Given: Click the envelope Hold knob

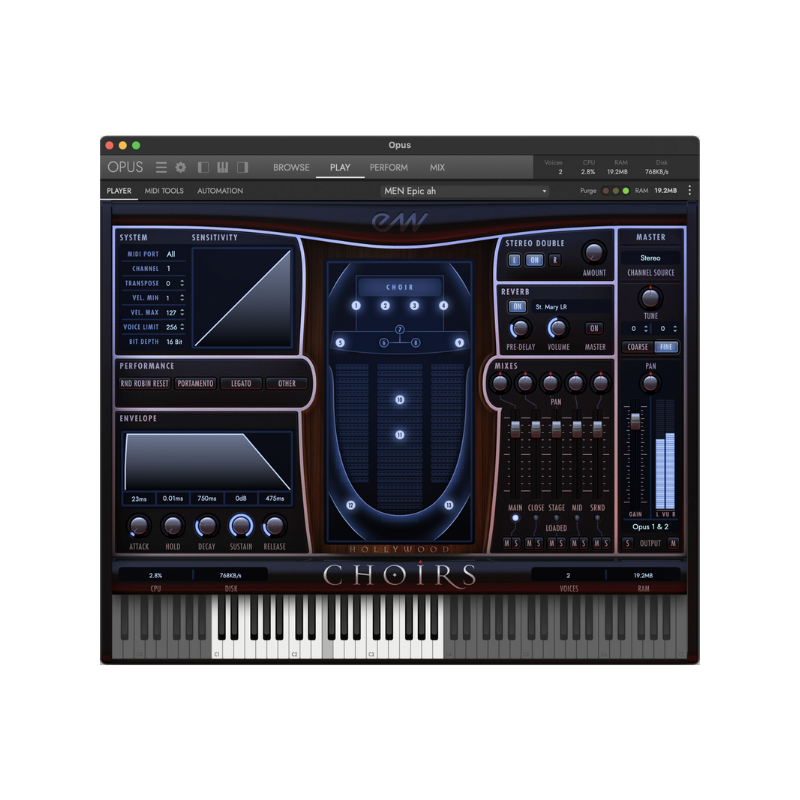Looking at the screenshot, I should point(172,526).
